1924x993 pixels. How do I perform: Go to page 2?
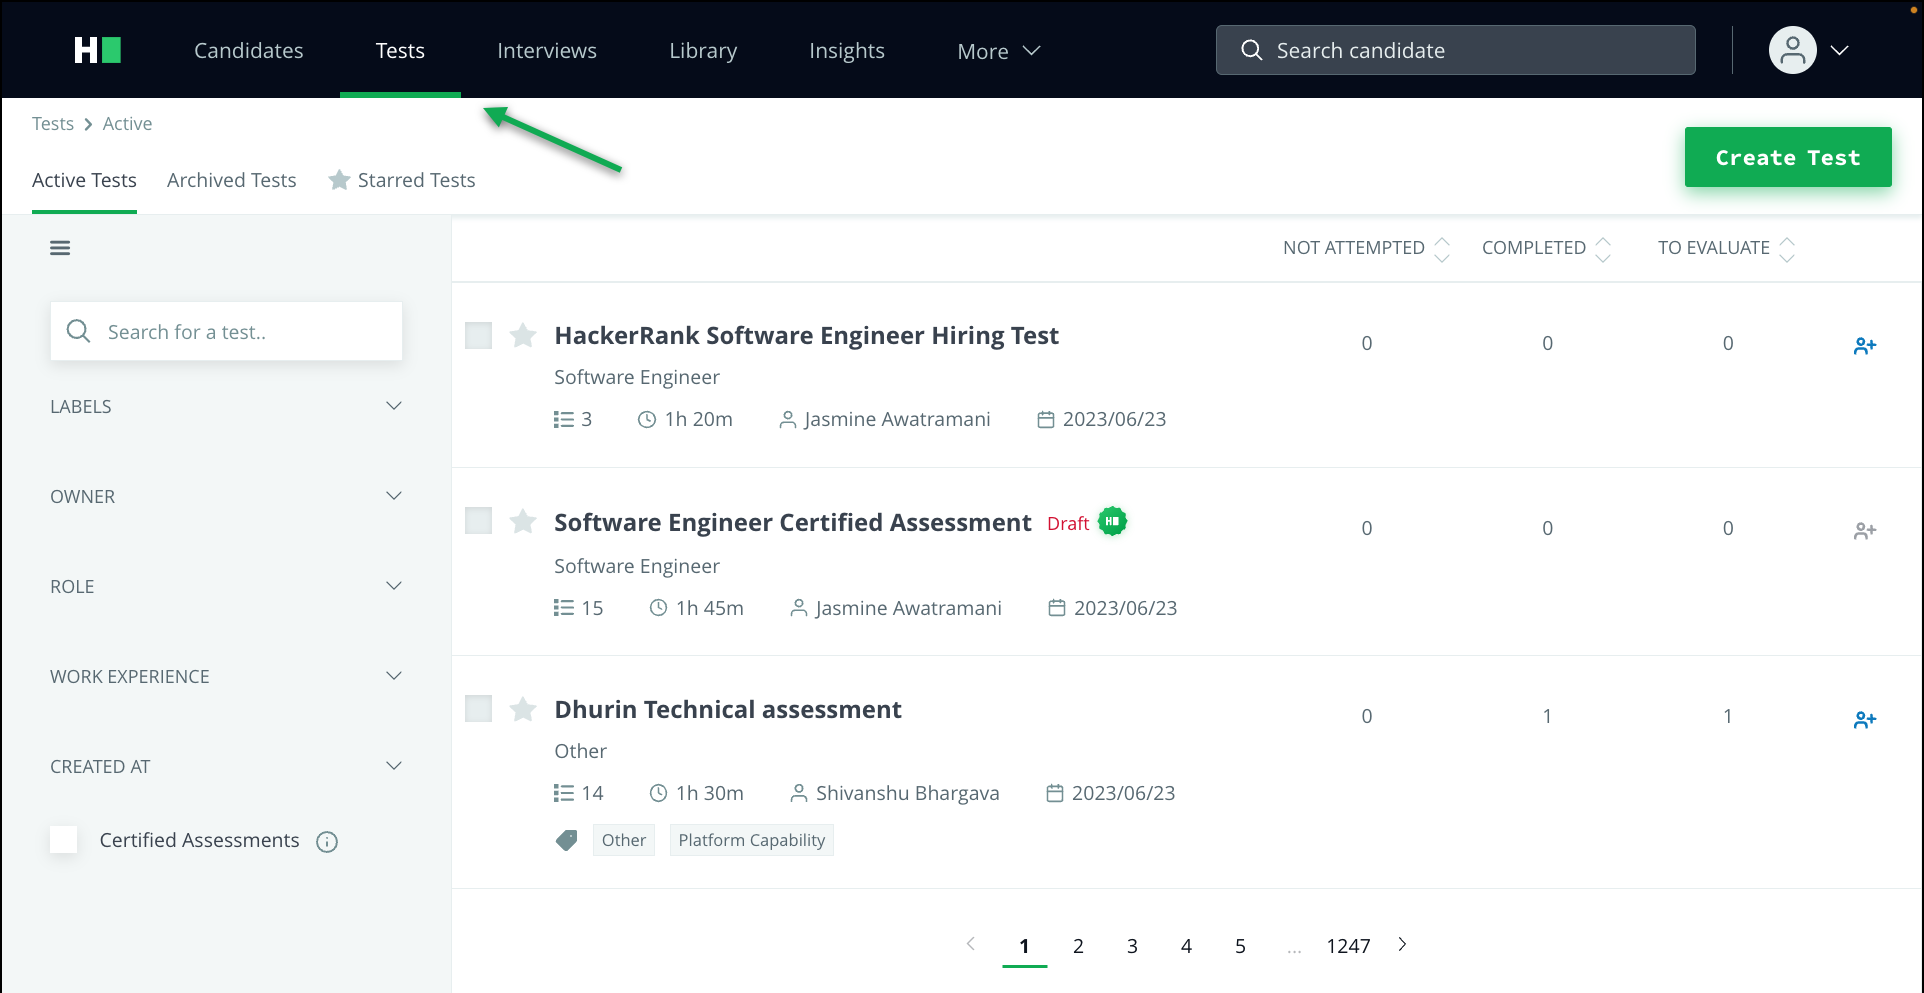(x=1078, y=946)
